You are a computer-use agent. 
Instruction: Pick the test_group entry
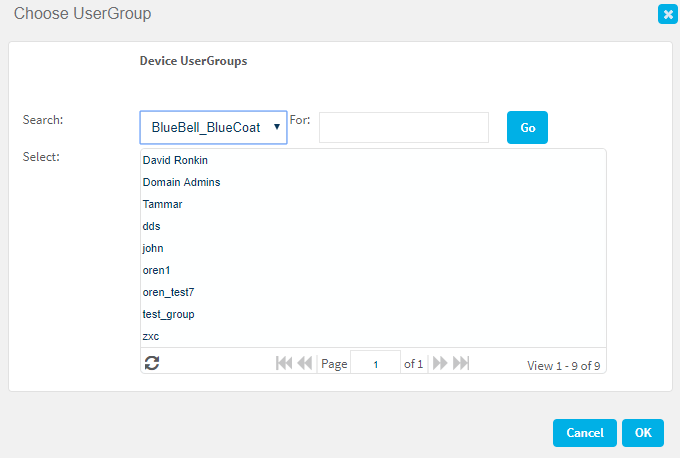point(168,314)
